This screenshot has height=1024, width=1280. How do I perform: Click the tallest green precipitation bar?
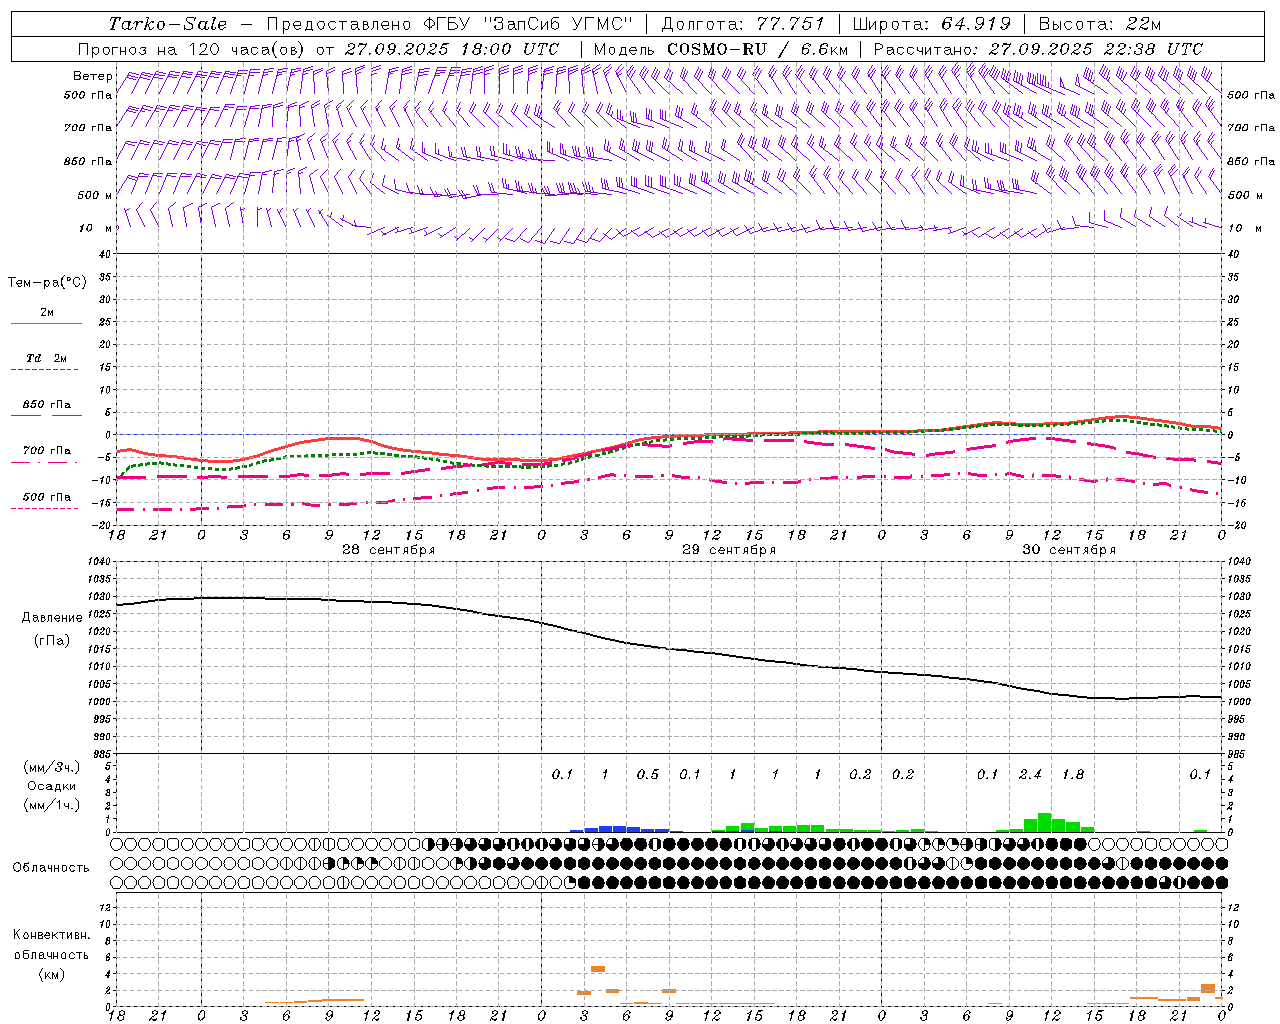(x=1044, y=823)
